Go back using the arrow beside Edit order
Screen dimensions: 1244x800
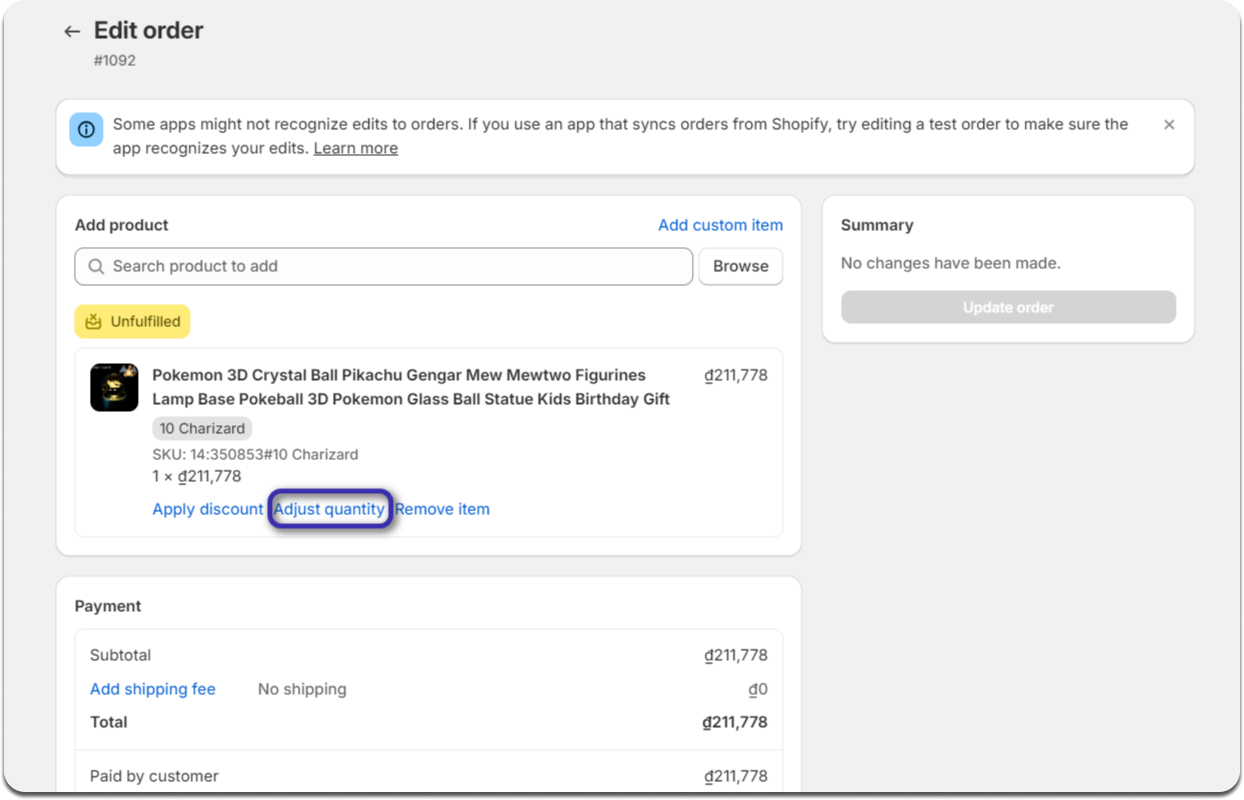pos(71,31)
